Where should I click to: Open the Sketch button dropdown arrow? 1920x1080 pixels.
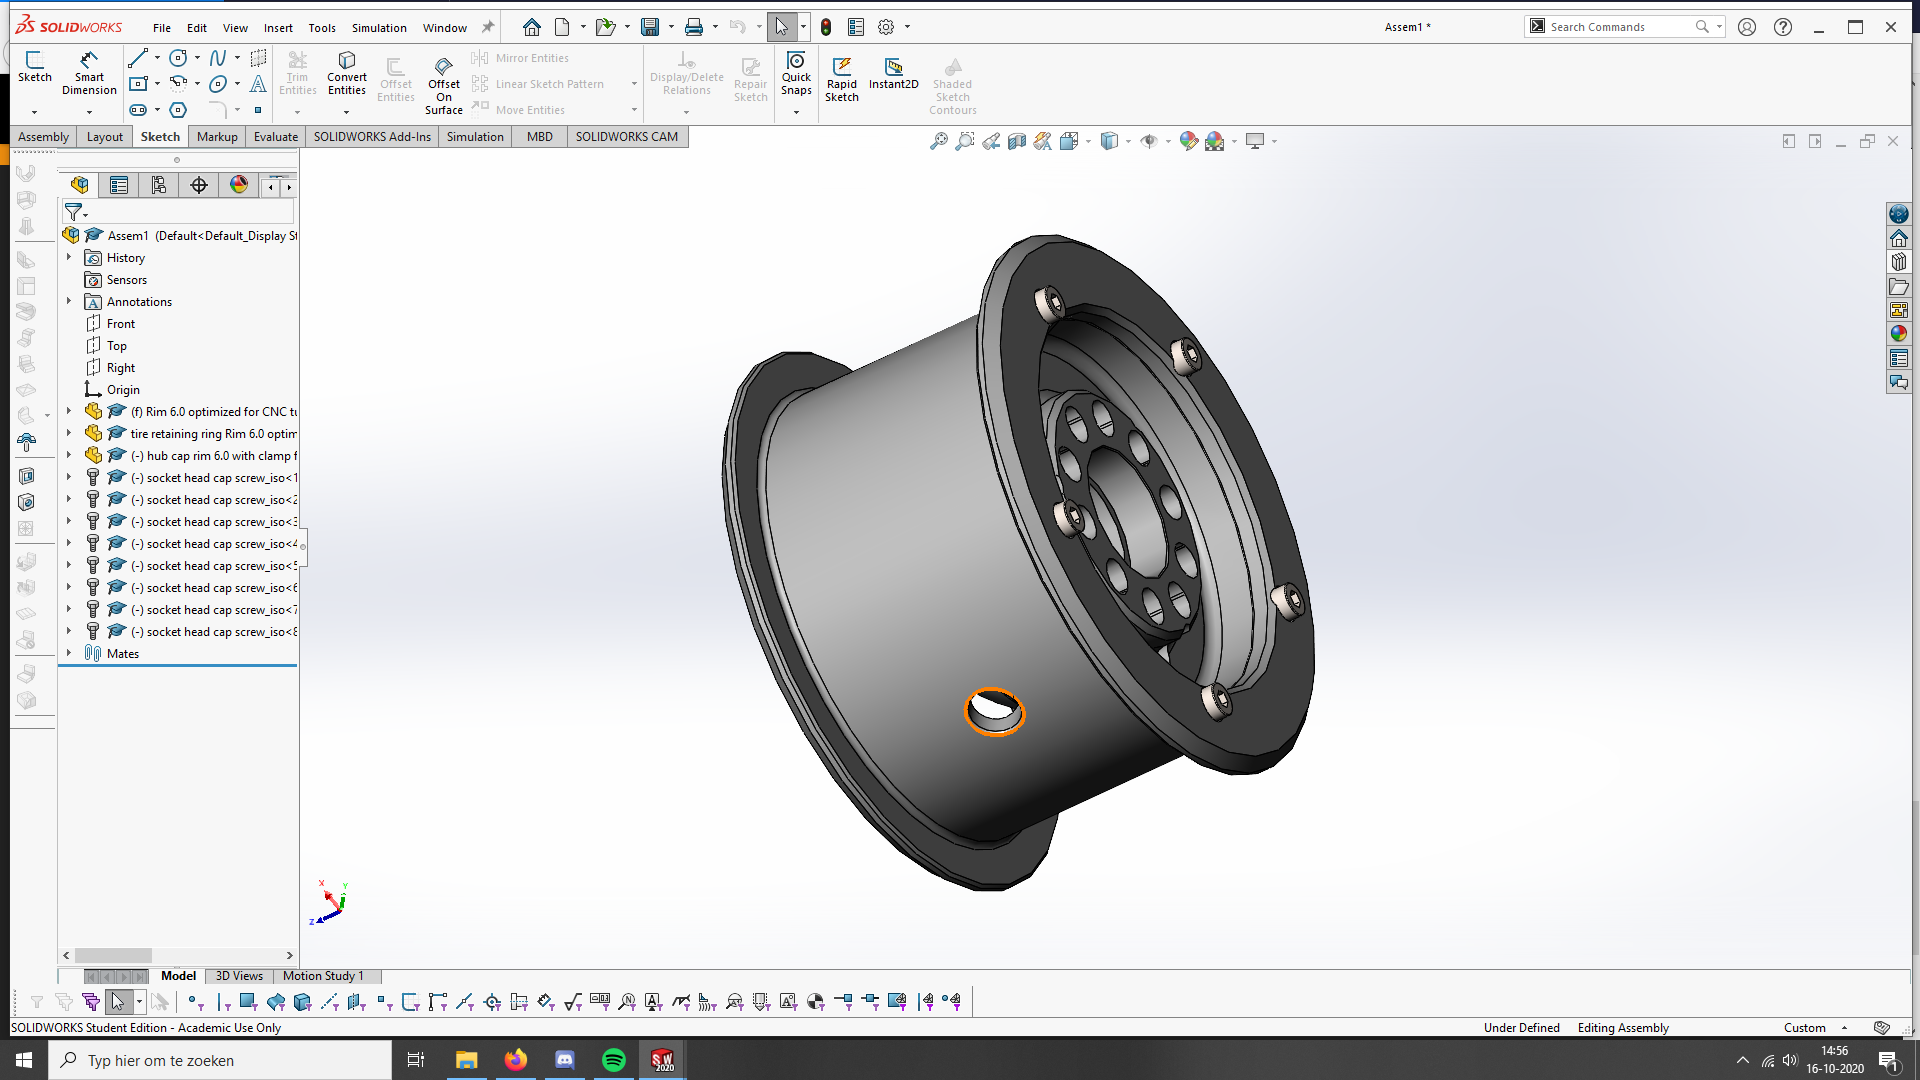pos(34,112)
